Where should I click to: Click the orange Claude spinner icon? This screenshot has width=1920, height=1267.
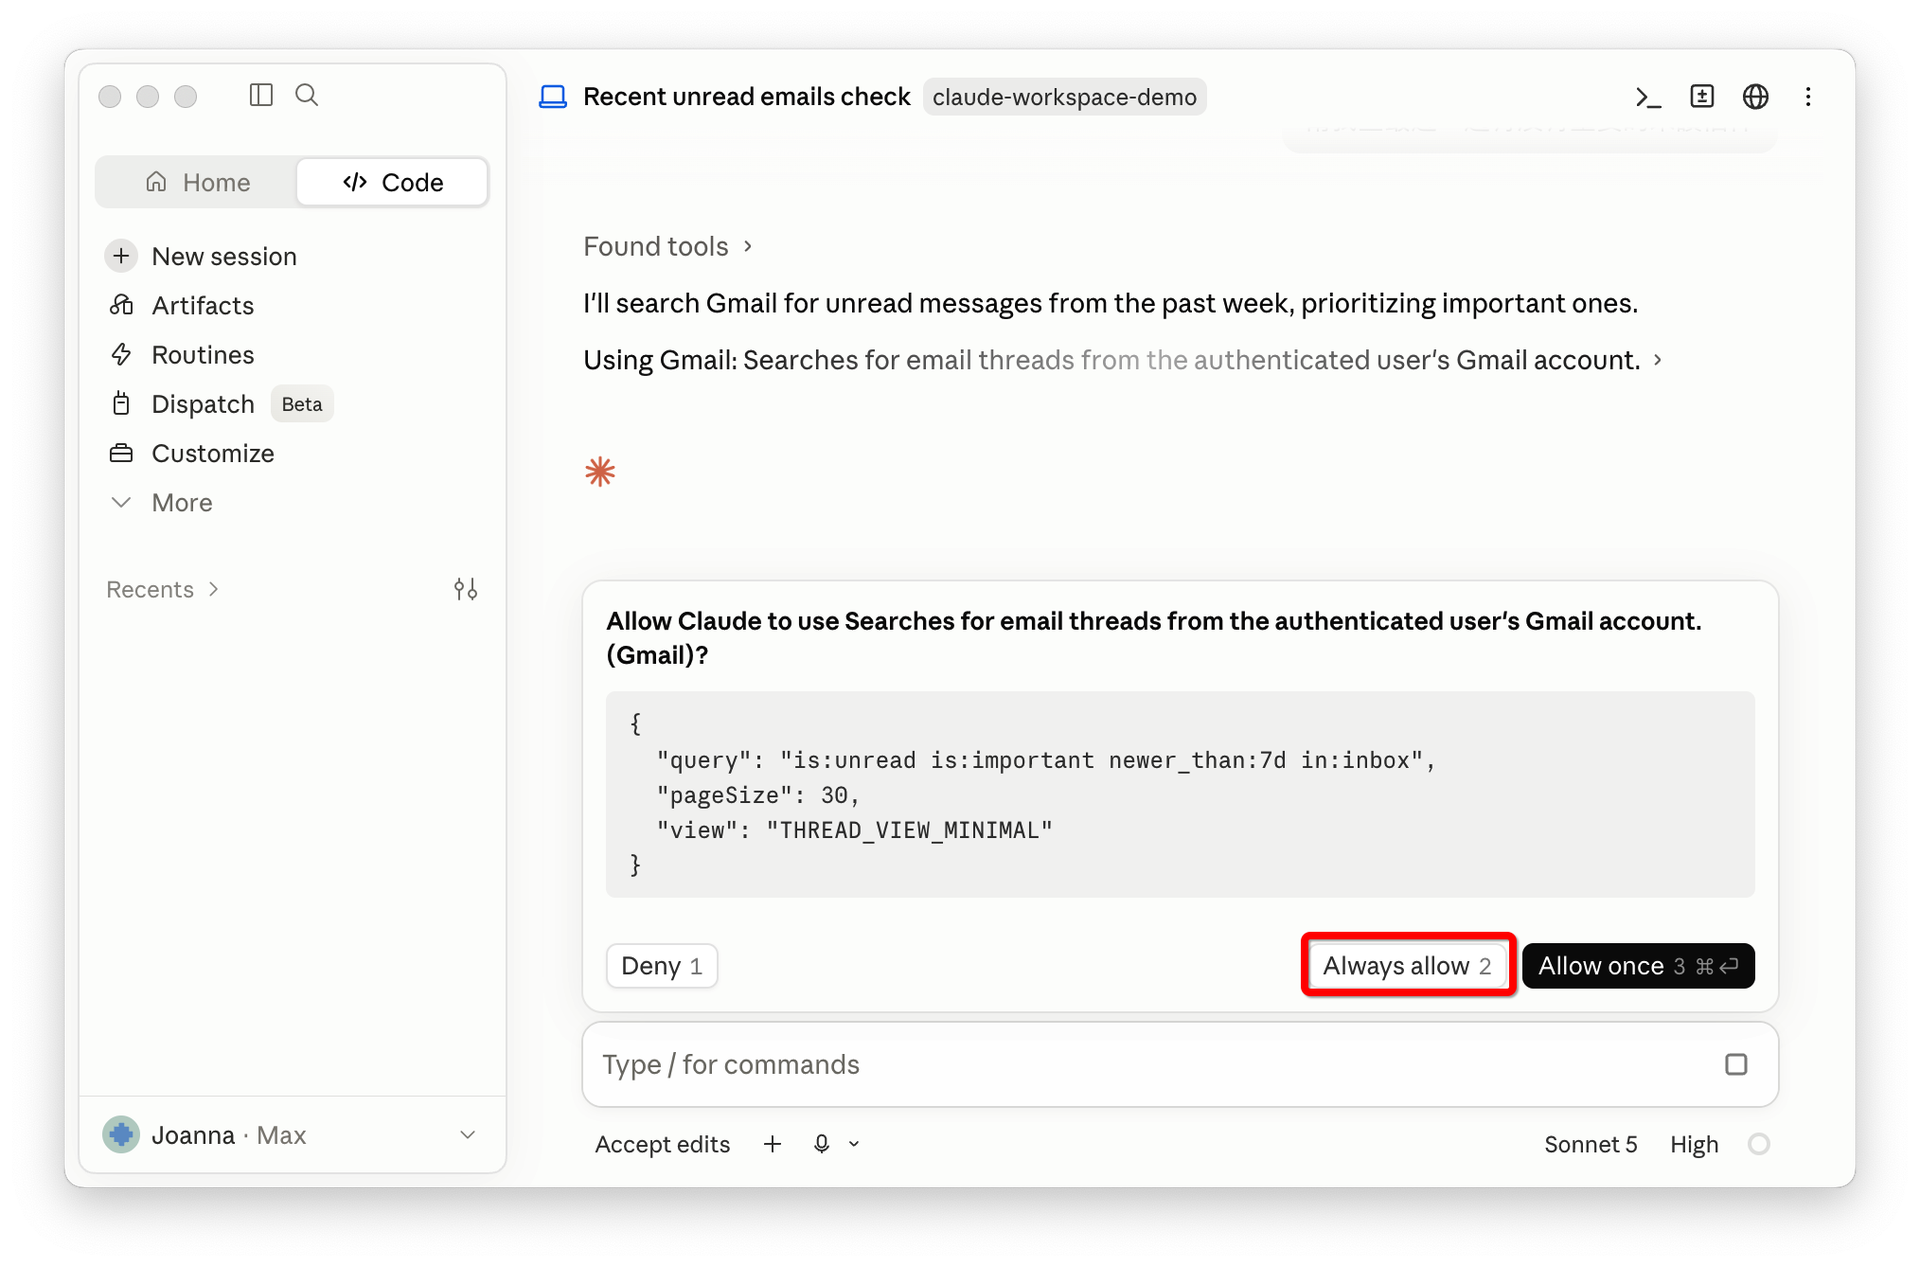point(600,472)
